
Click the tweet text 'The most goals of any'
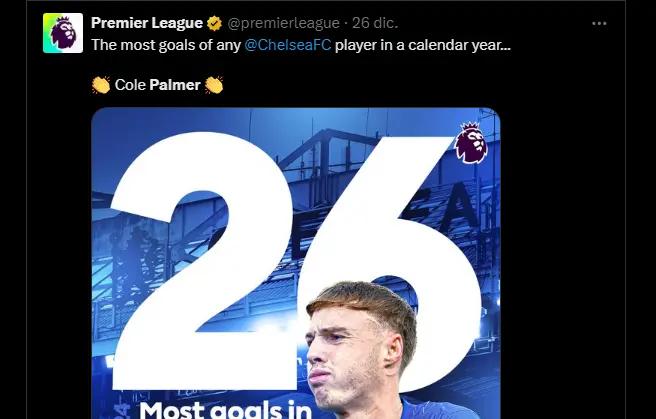[x=165, y=45]
